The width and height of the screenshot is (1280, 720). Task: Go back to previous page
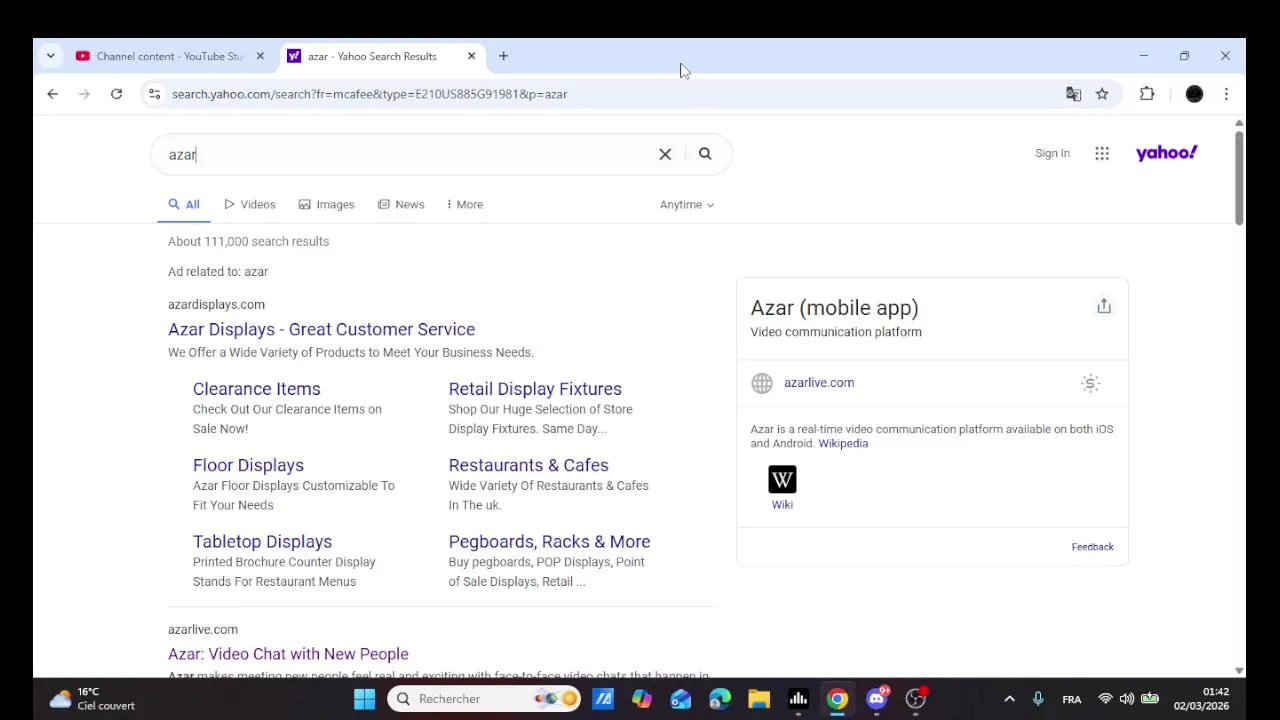[53, 94]
